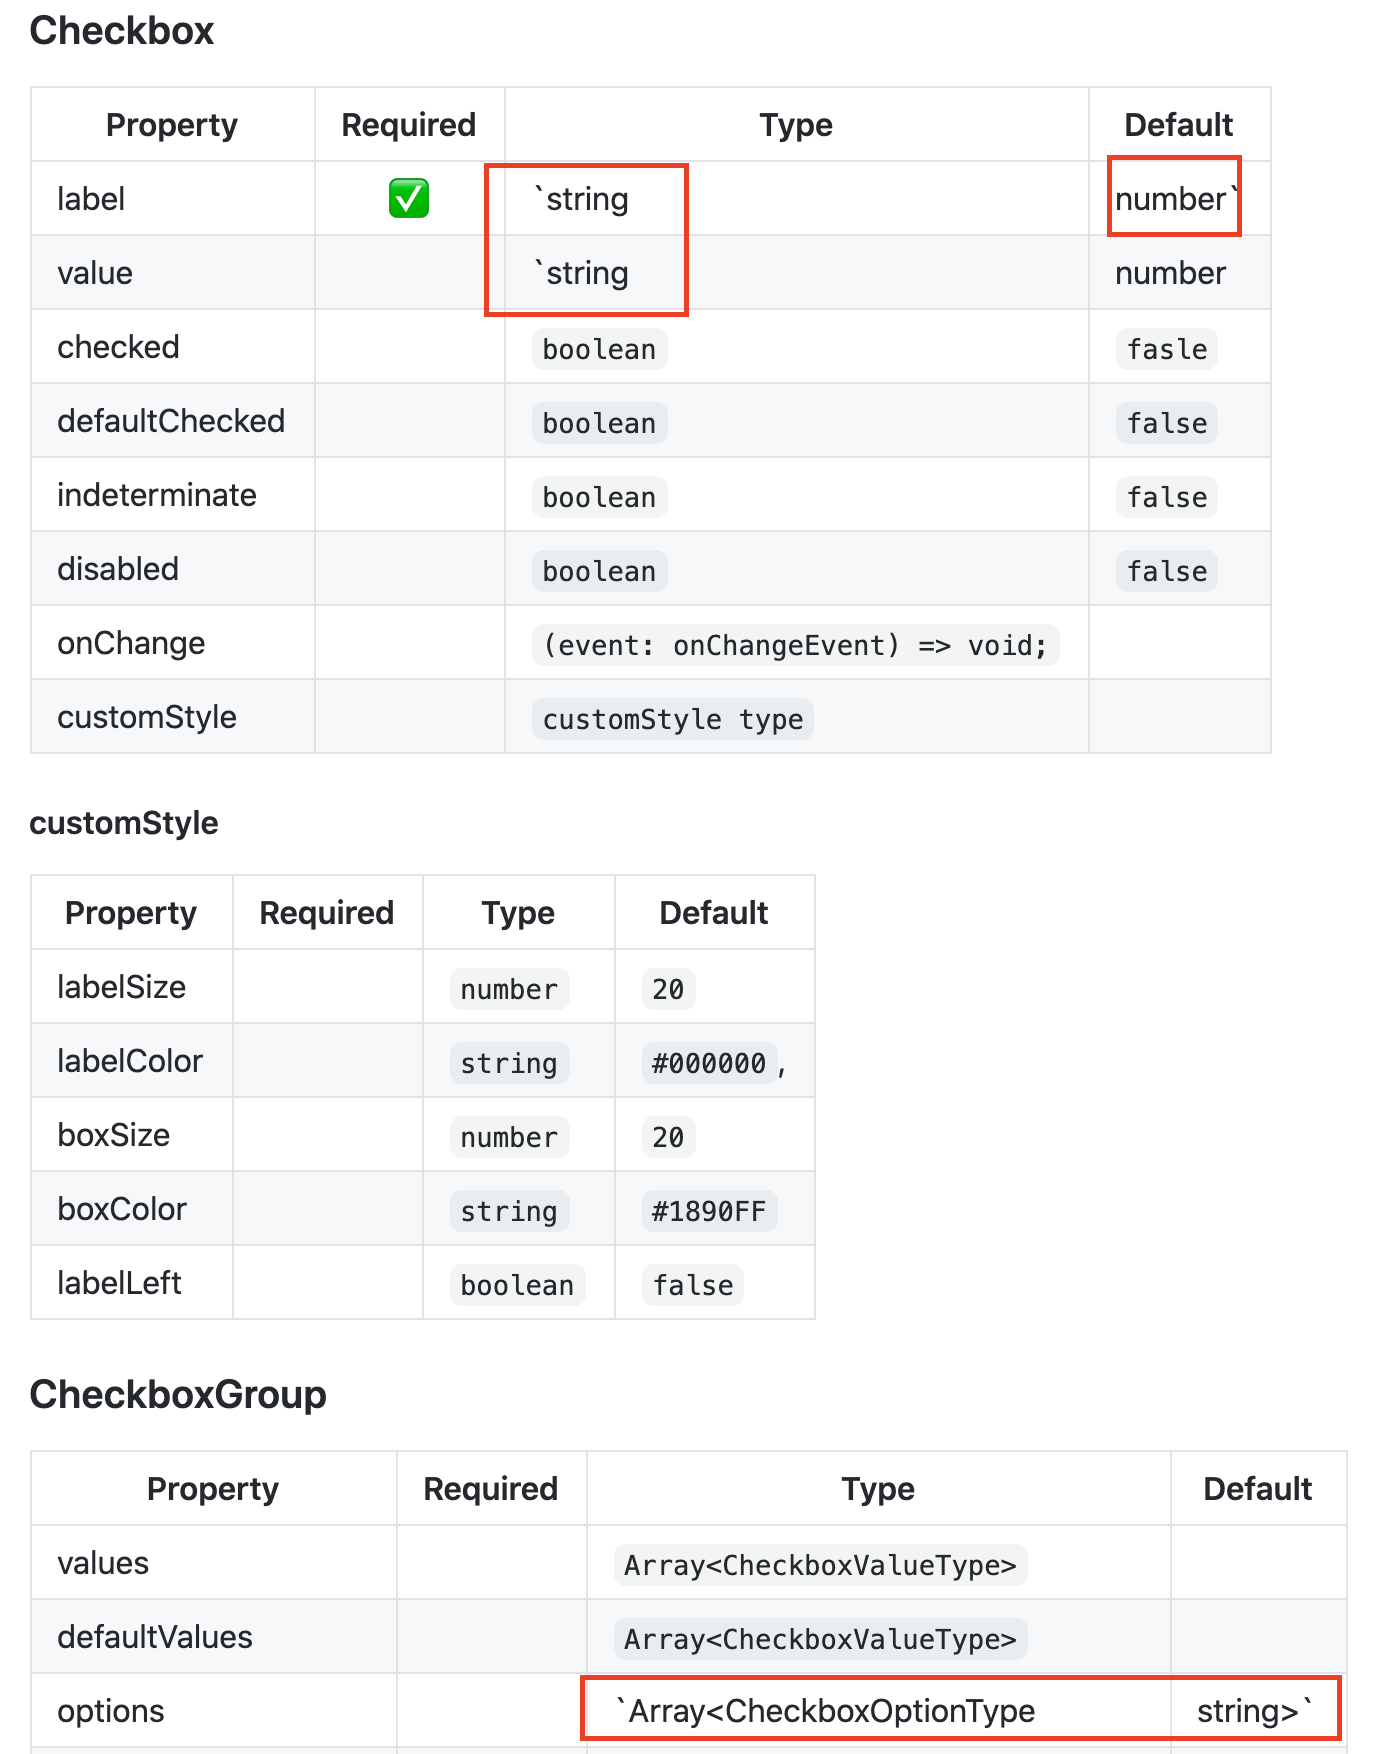Select "Array<CheckboxValueType>" in the defaultValues row
This screenshot has height=1754, width=1390.
(820, 1639)
